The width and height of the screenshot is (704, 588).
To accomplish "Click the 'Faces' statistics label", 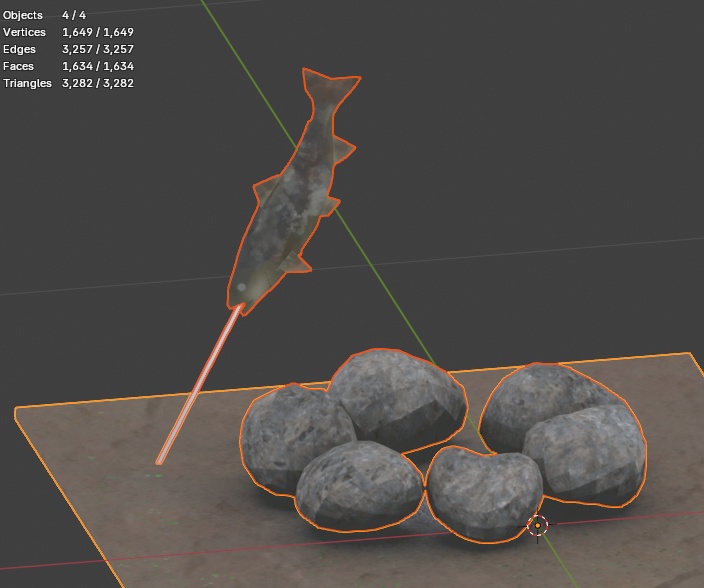I will point(18,66).
